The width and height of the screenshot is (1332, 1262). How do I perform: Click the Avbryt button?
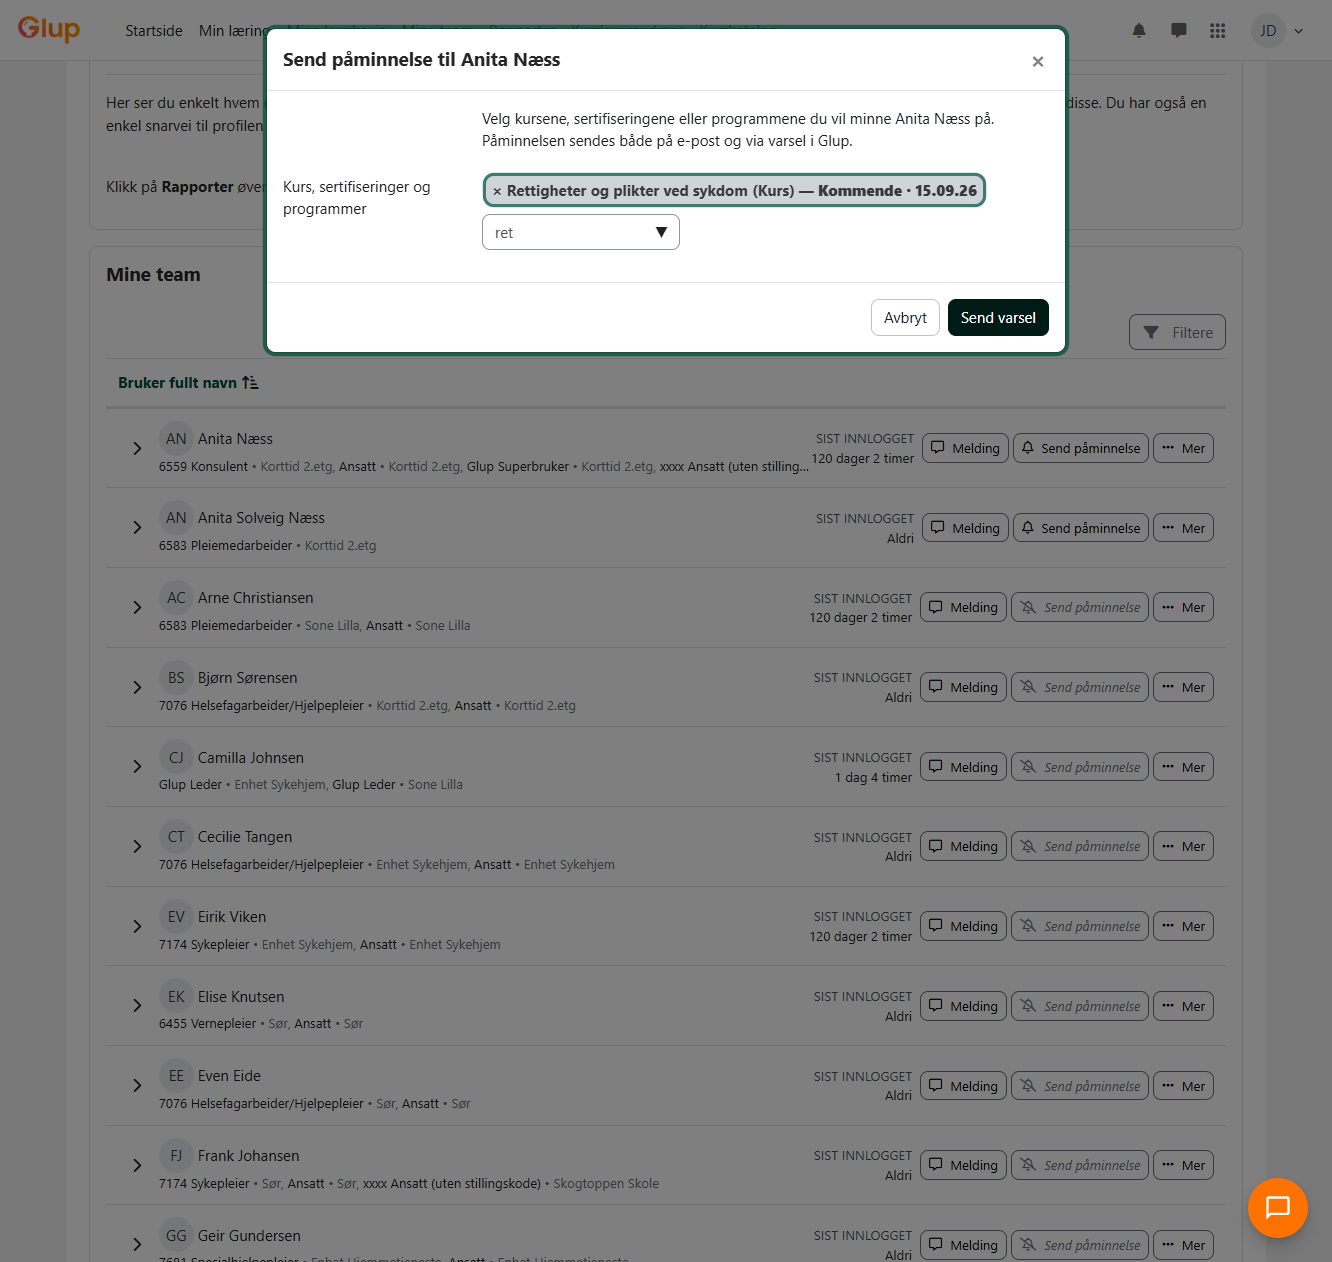tap(905, 318)
